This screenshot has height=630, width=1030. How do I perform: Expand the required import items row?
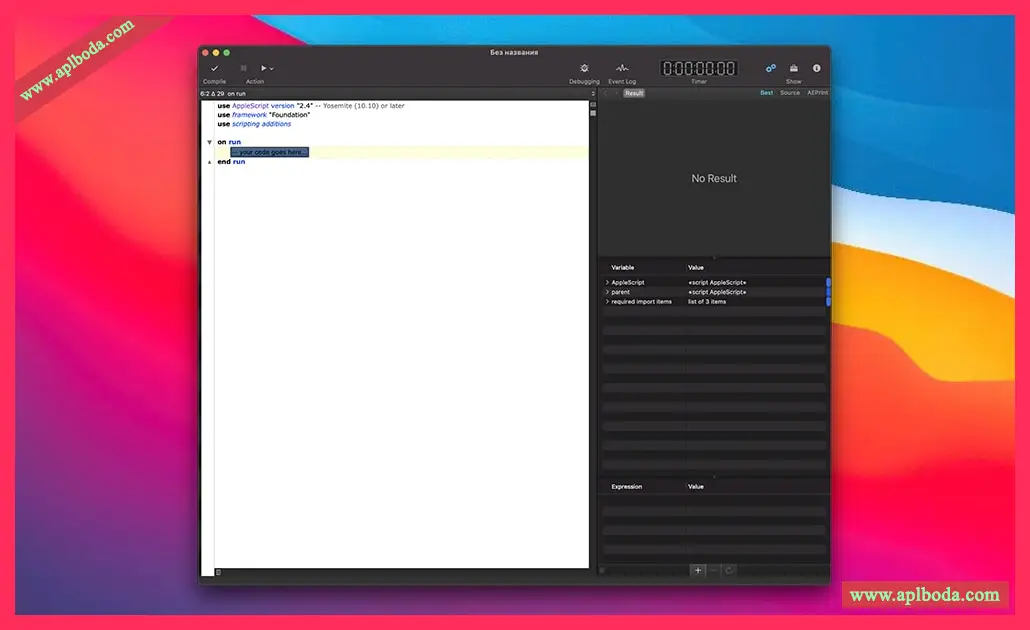pyautogui.click(x=607, y=302)
